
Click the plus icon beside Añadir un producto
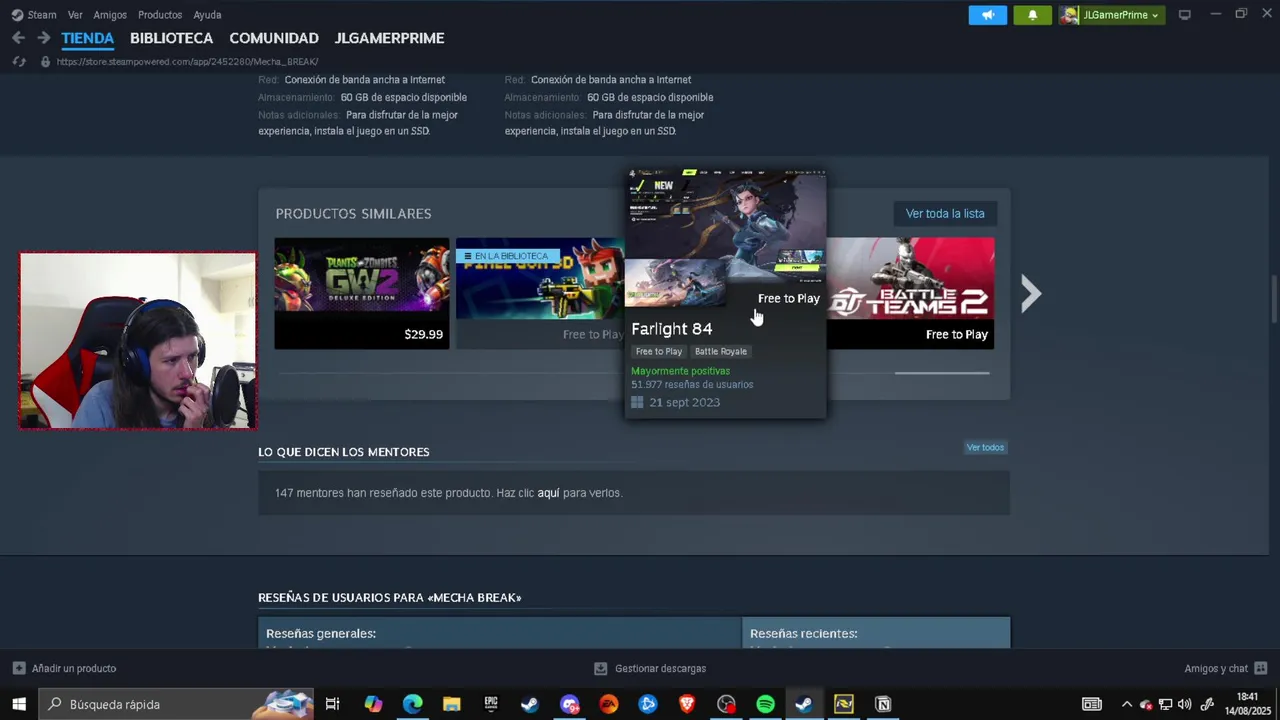pyautogui.click(x=19, y=668)
